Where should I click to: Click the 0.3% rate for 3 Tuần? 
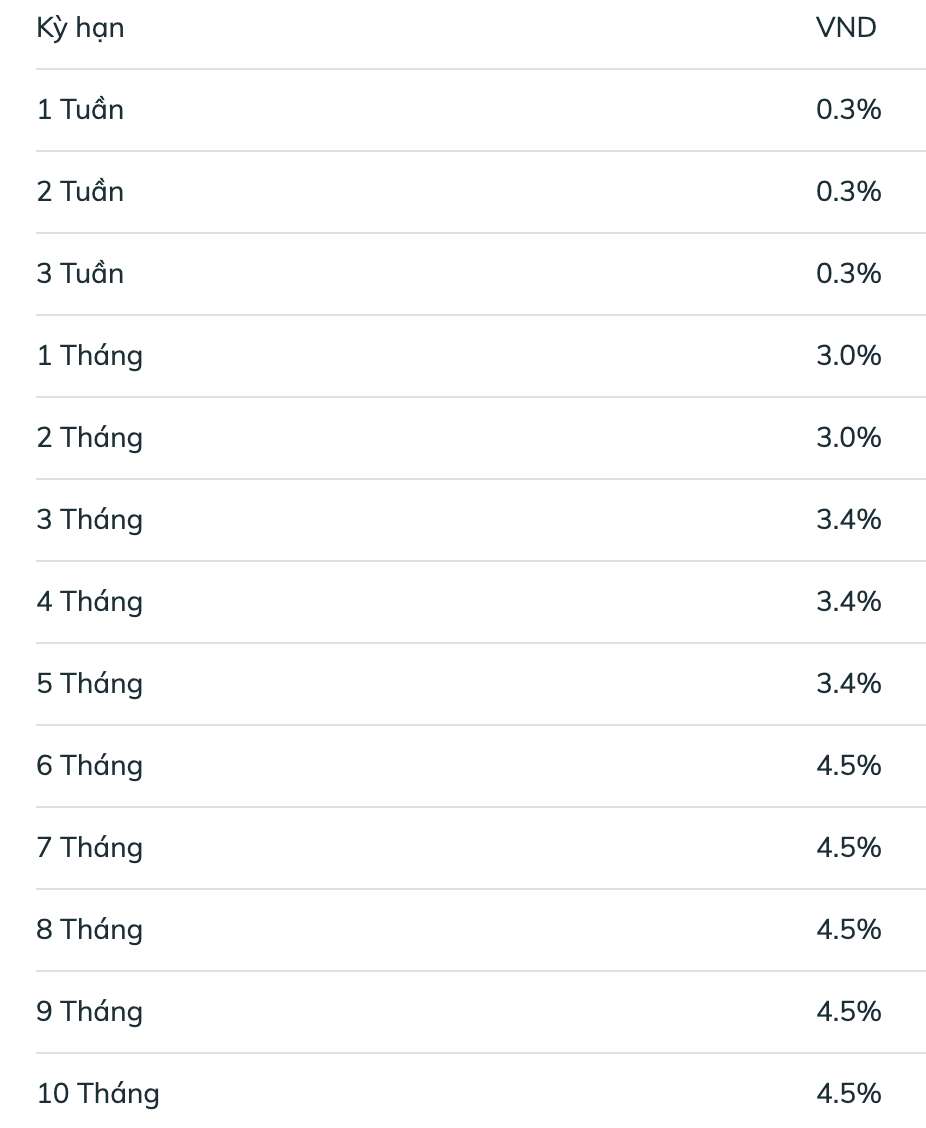pyautogui.click(x=848, y=274)
